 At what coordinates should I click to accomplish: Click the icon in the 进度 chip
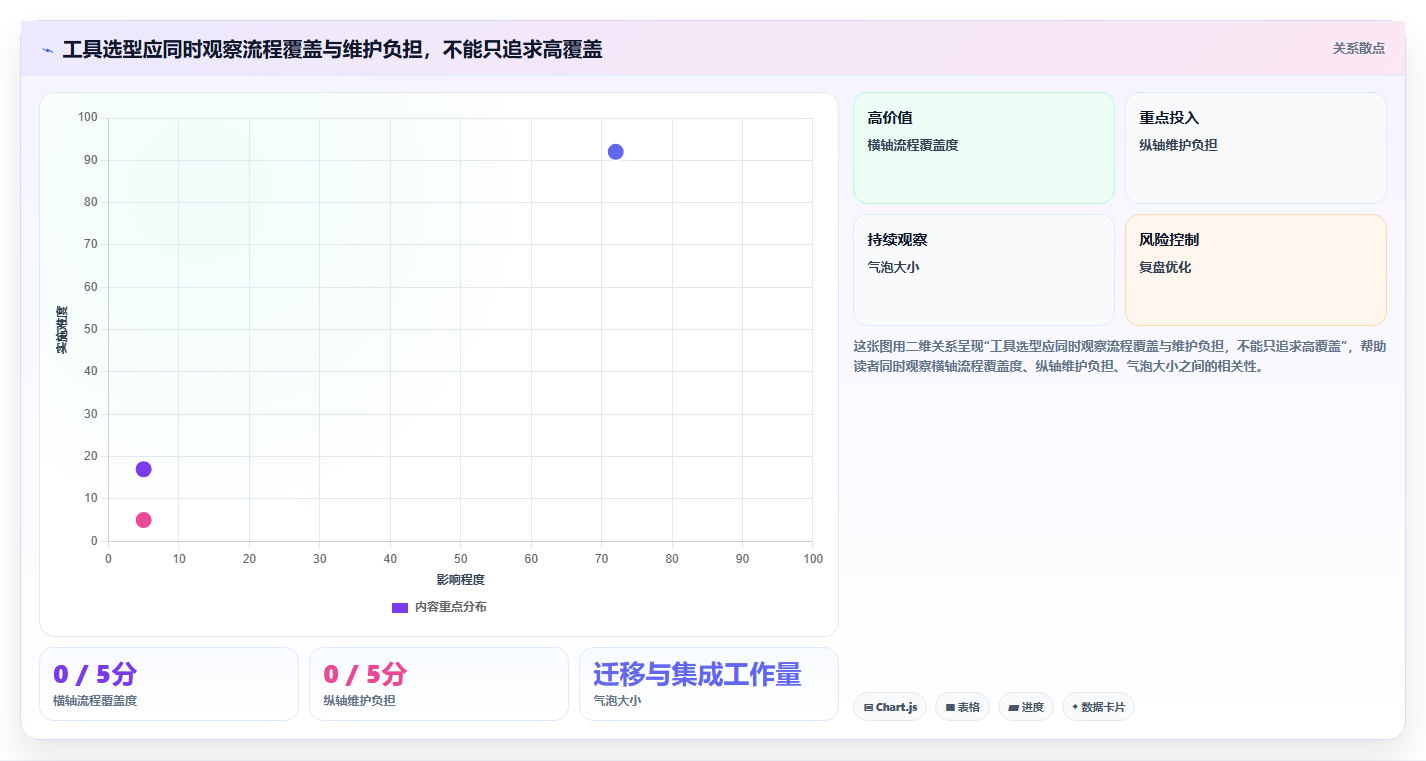1013,707
